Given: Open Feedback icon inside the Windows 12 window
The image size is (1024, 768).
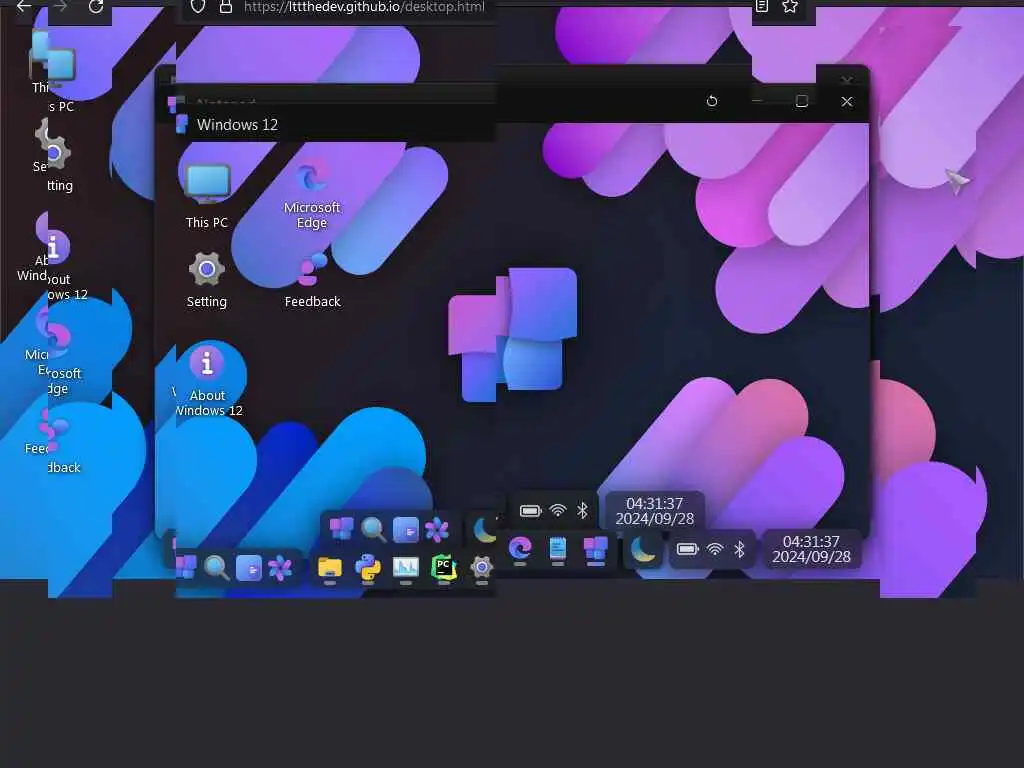Looking at the screenshot, I should (x=312, y=280).
